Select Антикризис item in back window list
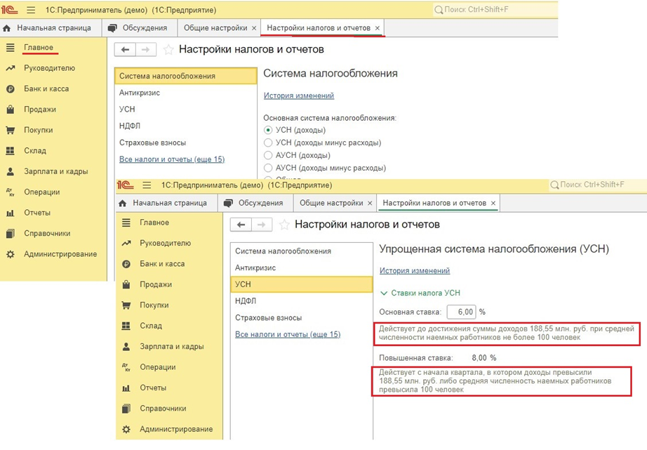Screen dimensions: 647x450 [186, 93]
